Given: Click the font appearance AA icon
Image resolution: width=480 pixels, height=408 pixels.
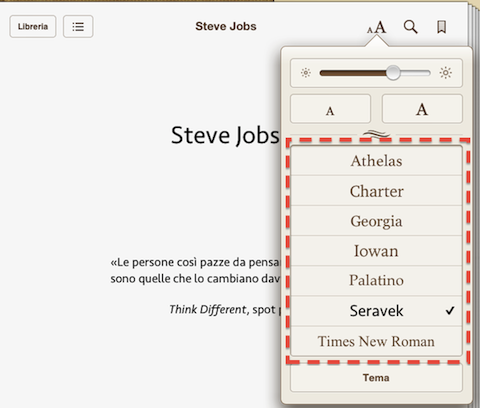Looking at the screenshot, I should click(377, 27).
